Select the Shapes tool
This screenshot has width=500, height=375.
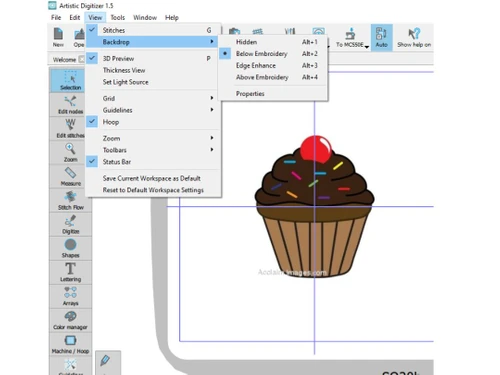[x=70, y=248]
